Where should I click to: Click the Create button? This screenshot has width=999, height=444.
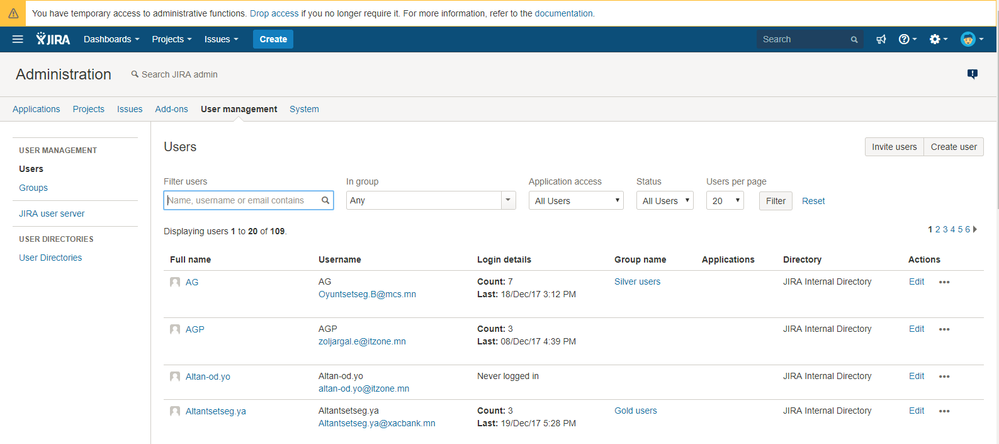coord(273,39)
